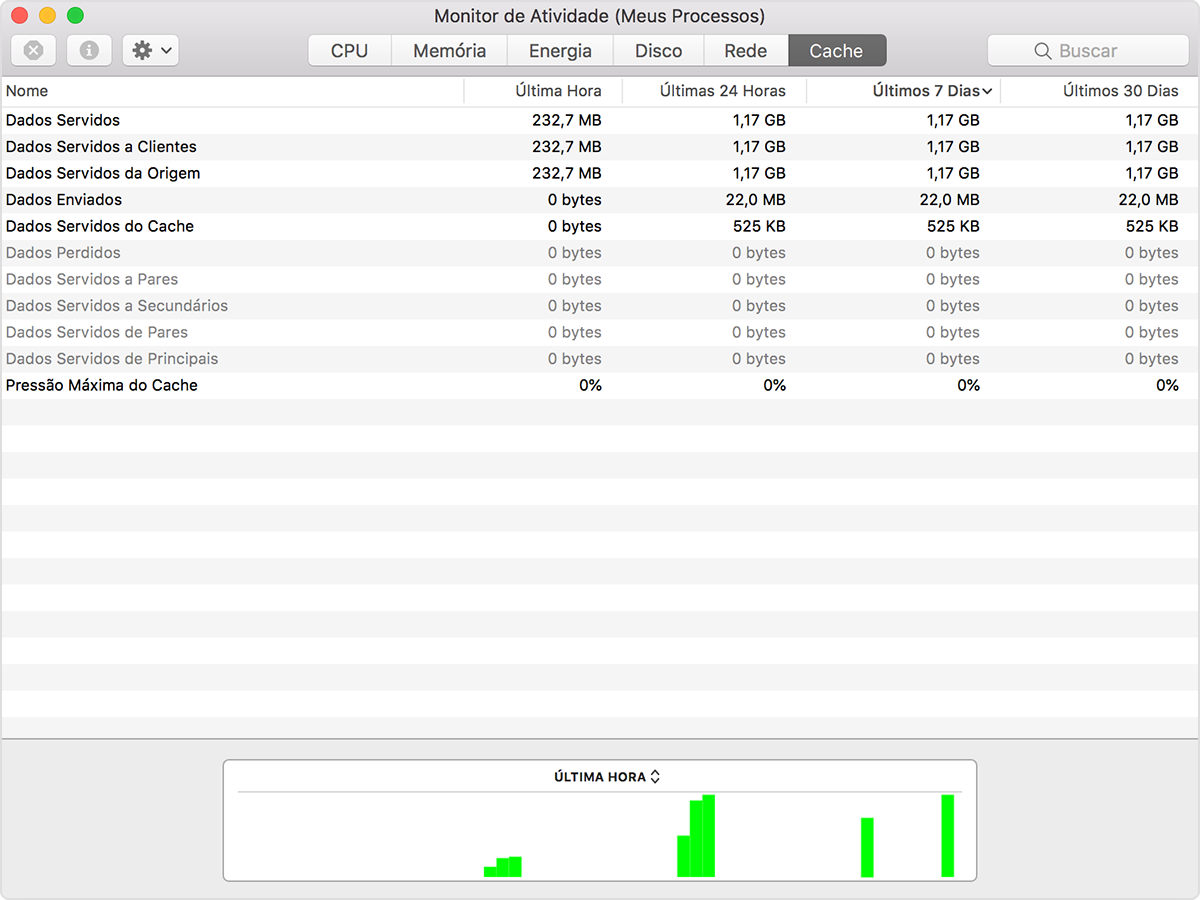Open the process info (i) toolbar icon
The width and height of the screenshot is (1200, 900).
pos(89,50)
